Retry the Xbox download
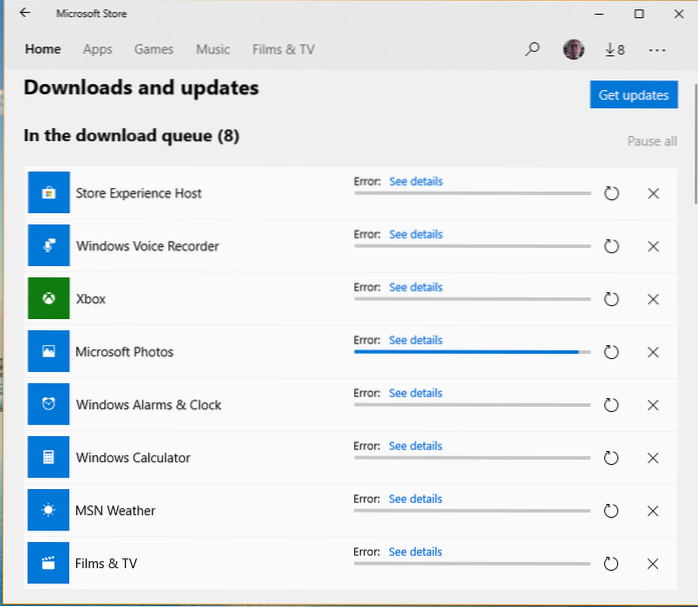Image resolution: width=698 pixels, height=607 pixels. (612, 299)
